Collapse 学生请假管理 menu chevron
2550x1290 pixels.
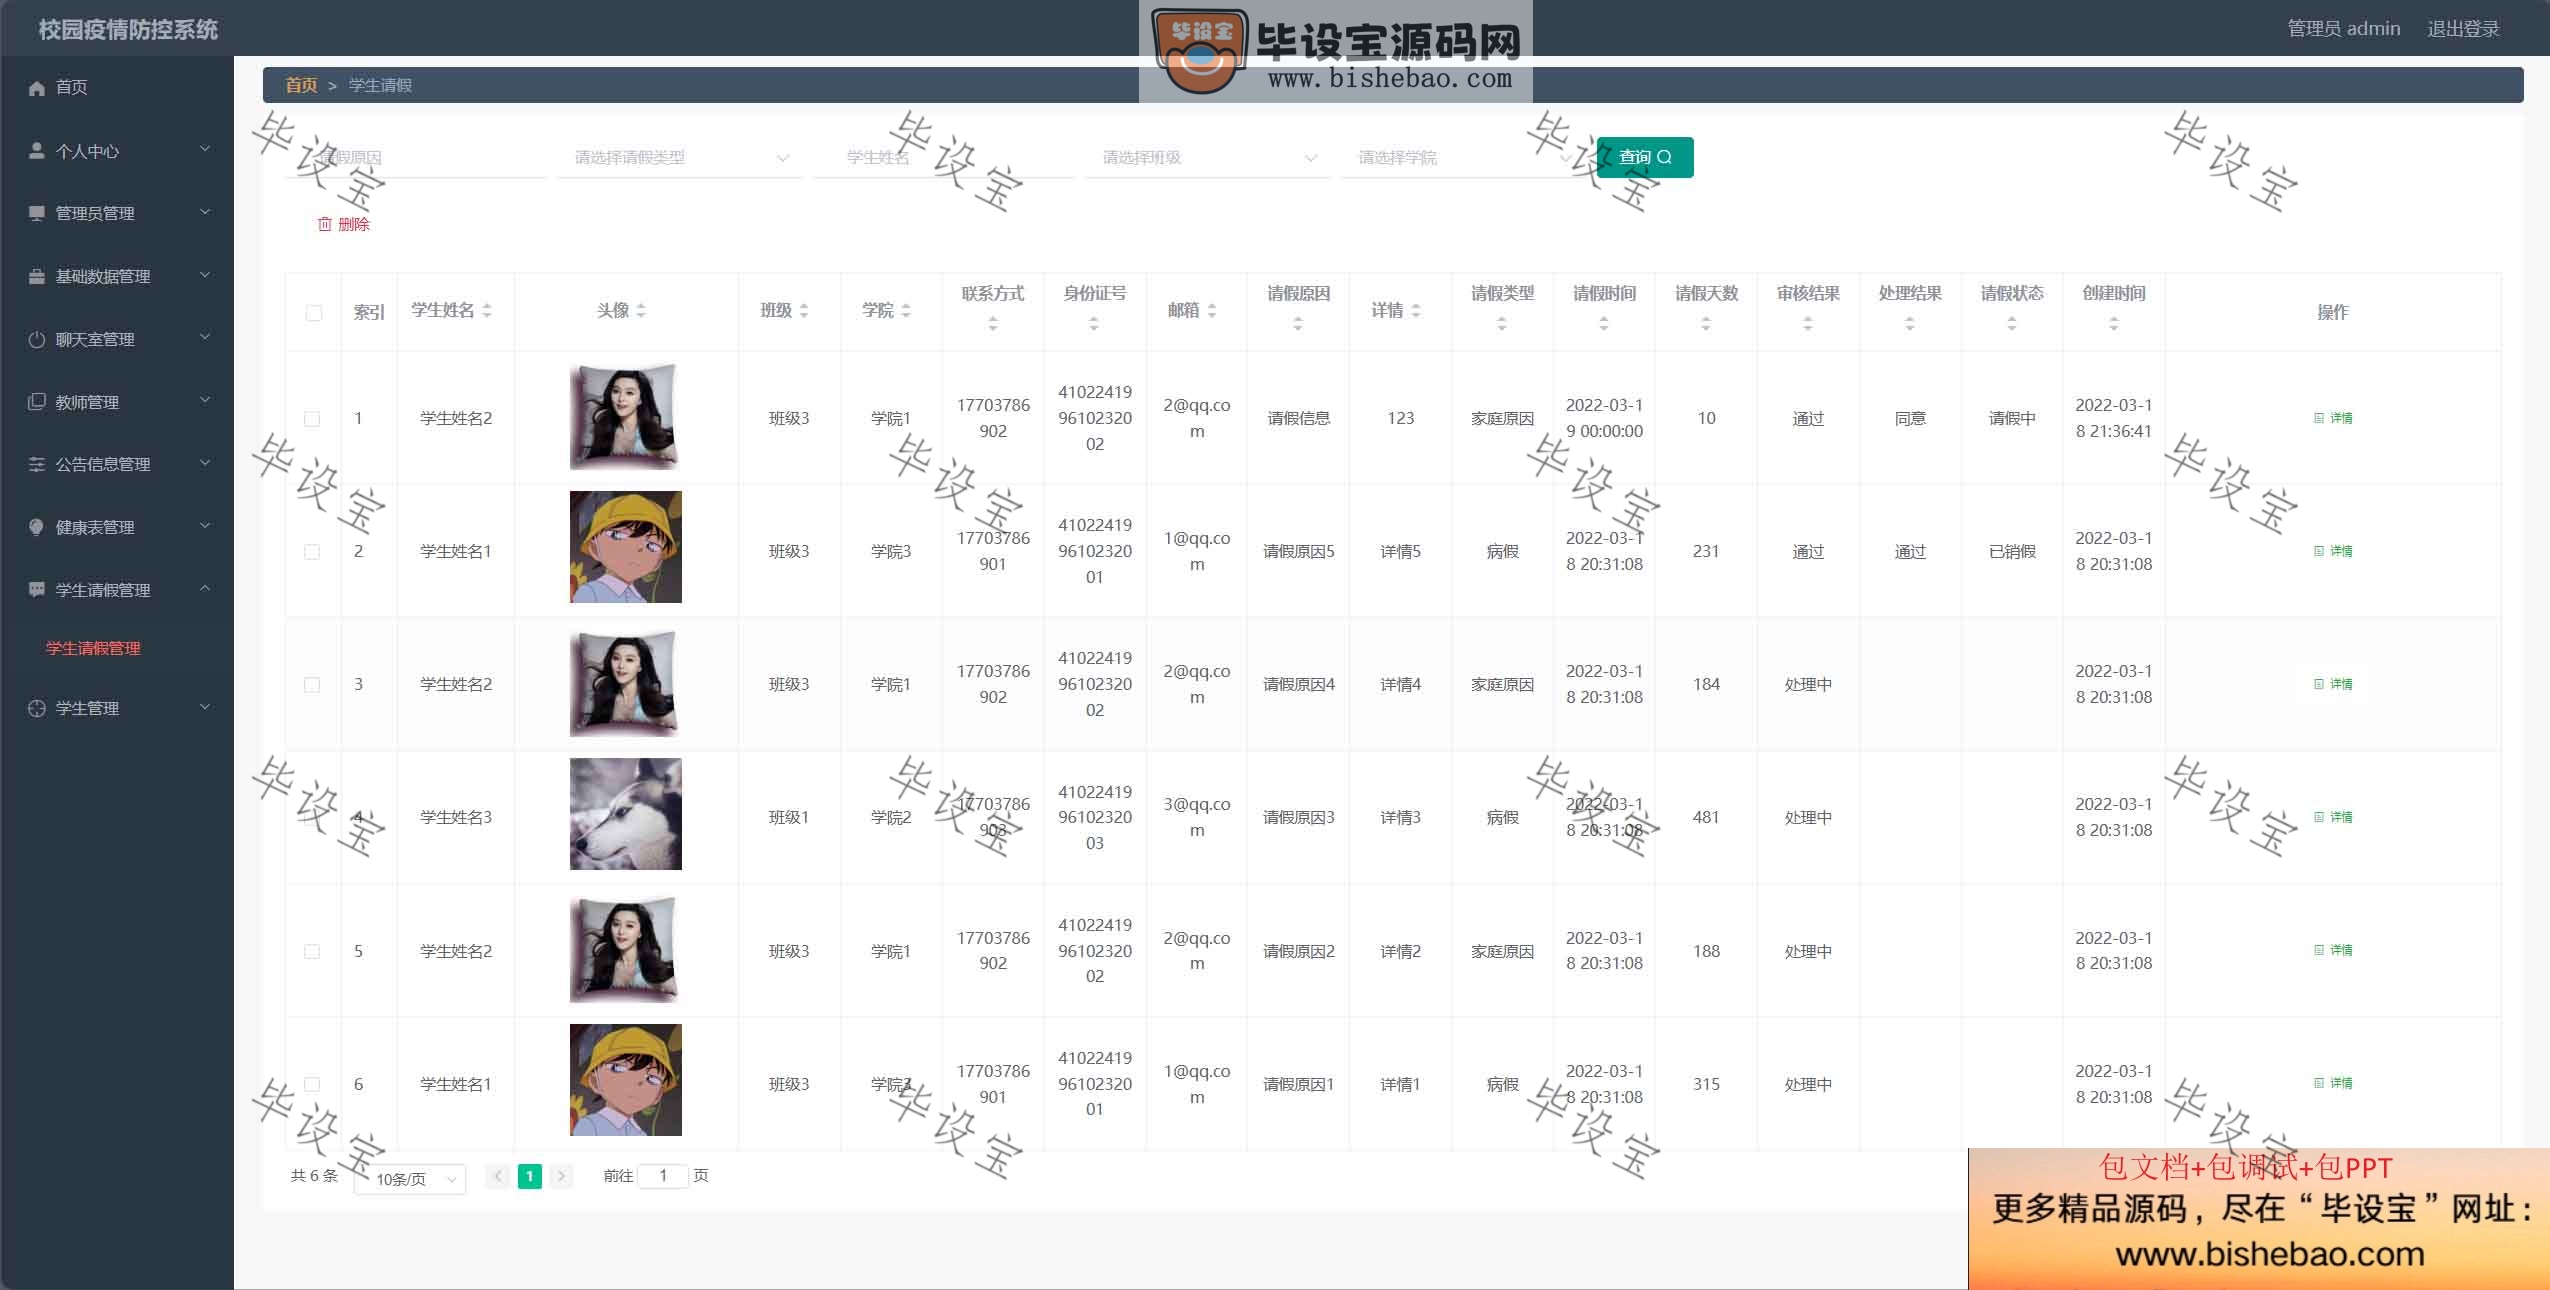(x=205, y=589)
